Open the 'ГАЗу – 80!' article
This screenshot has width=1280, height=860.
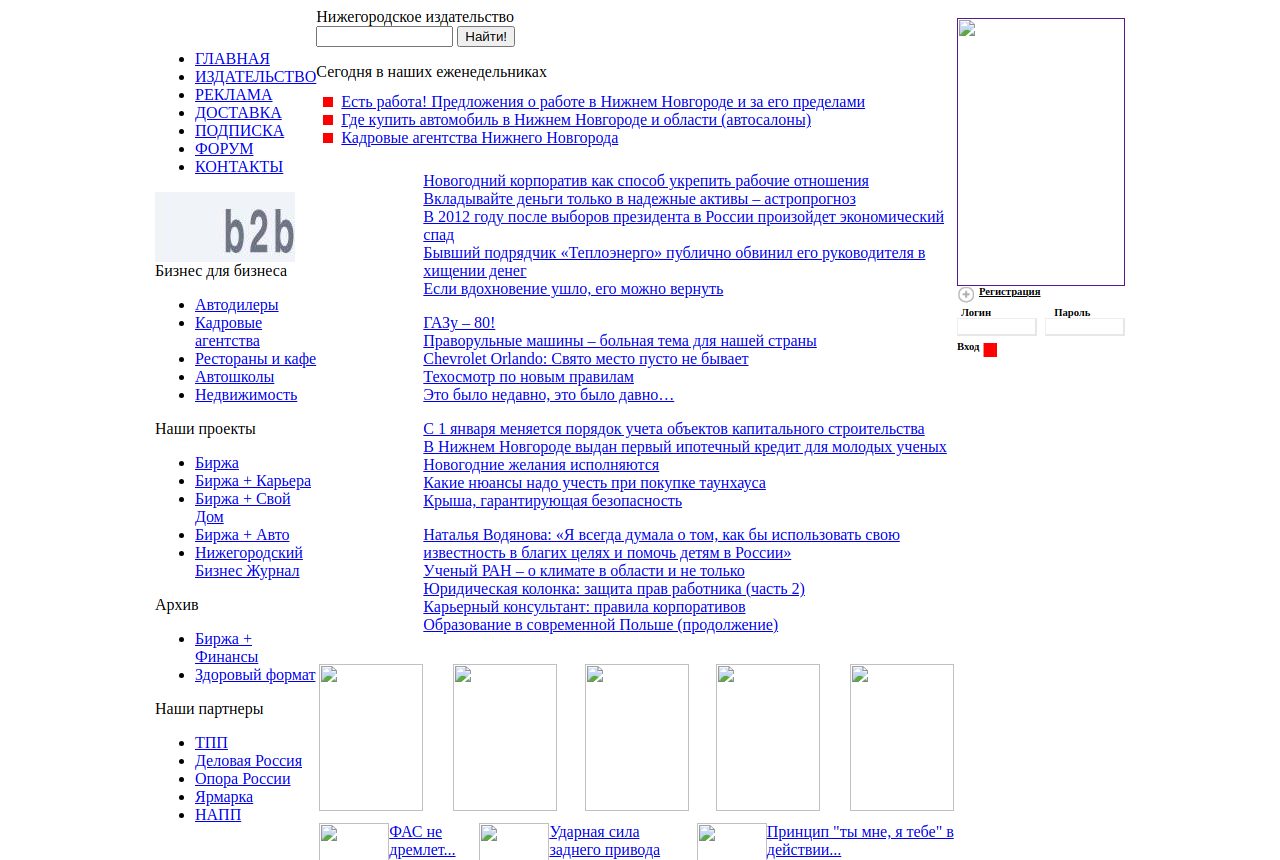[459, 323]
